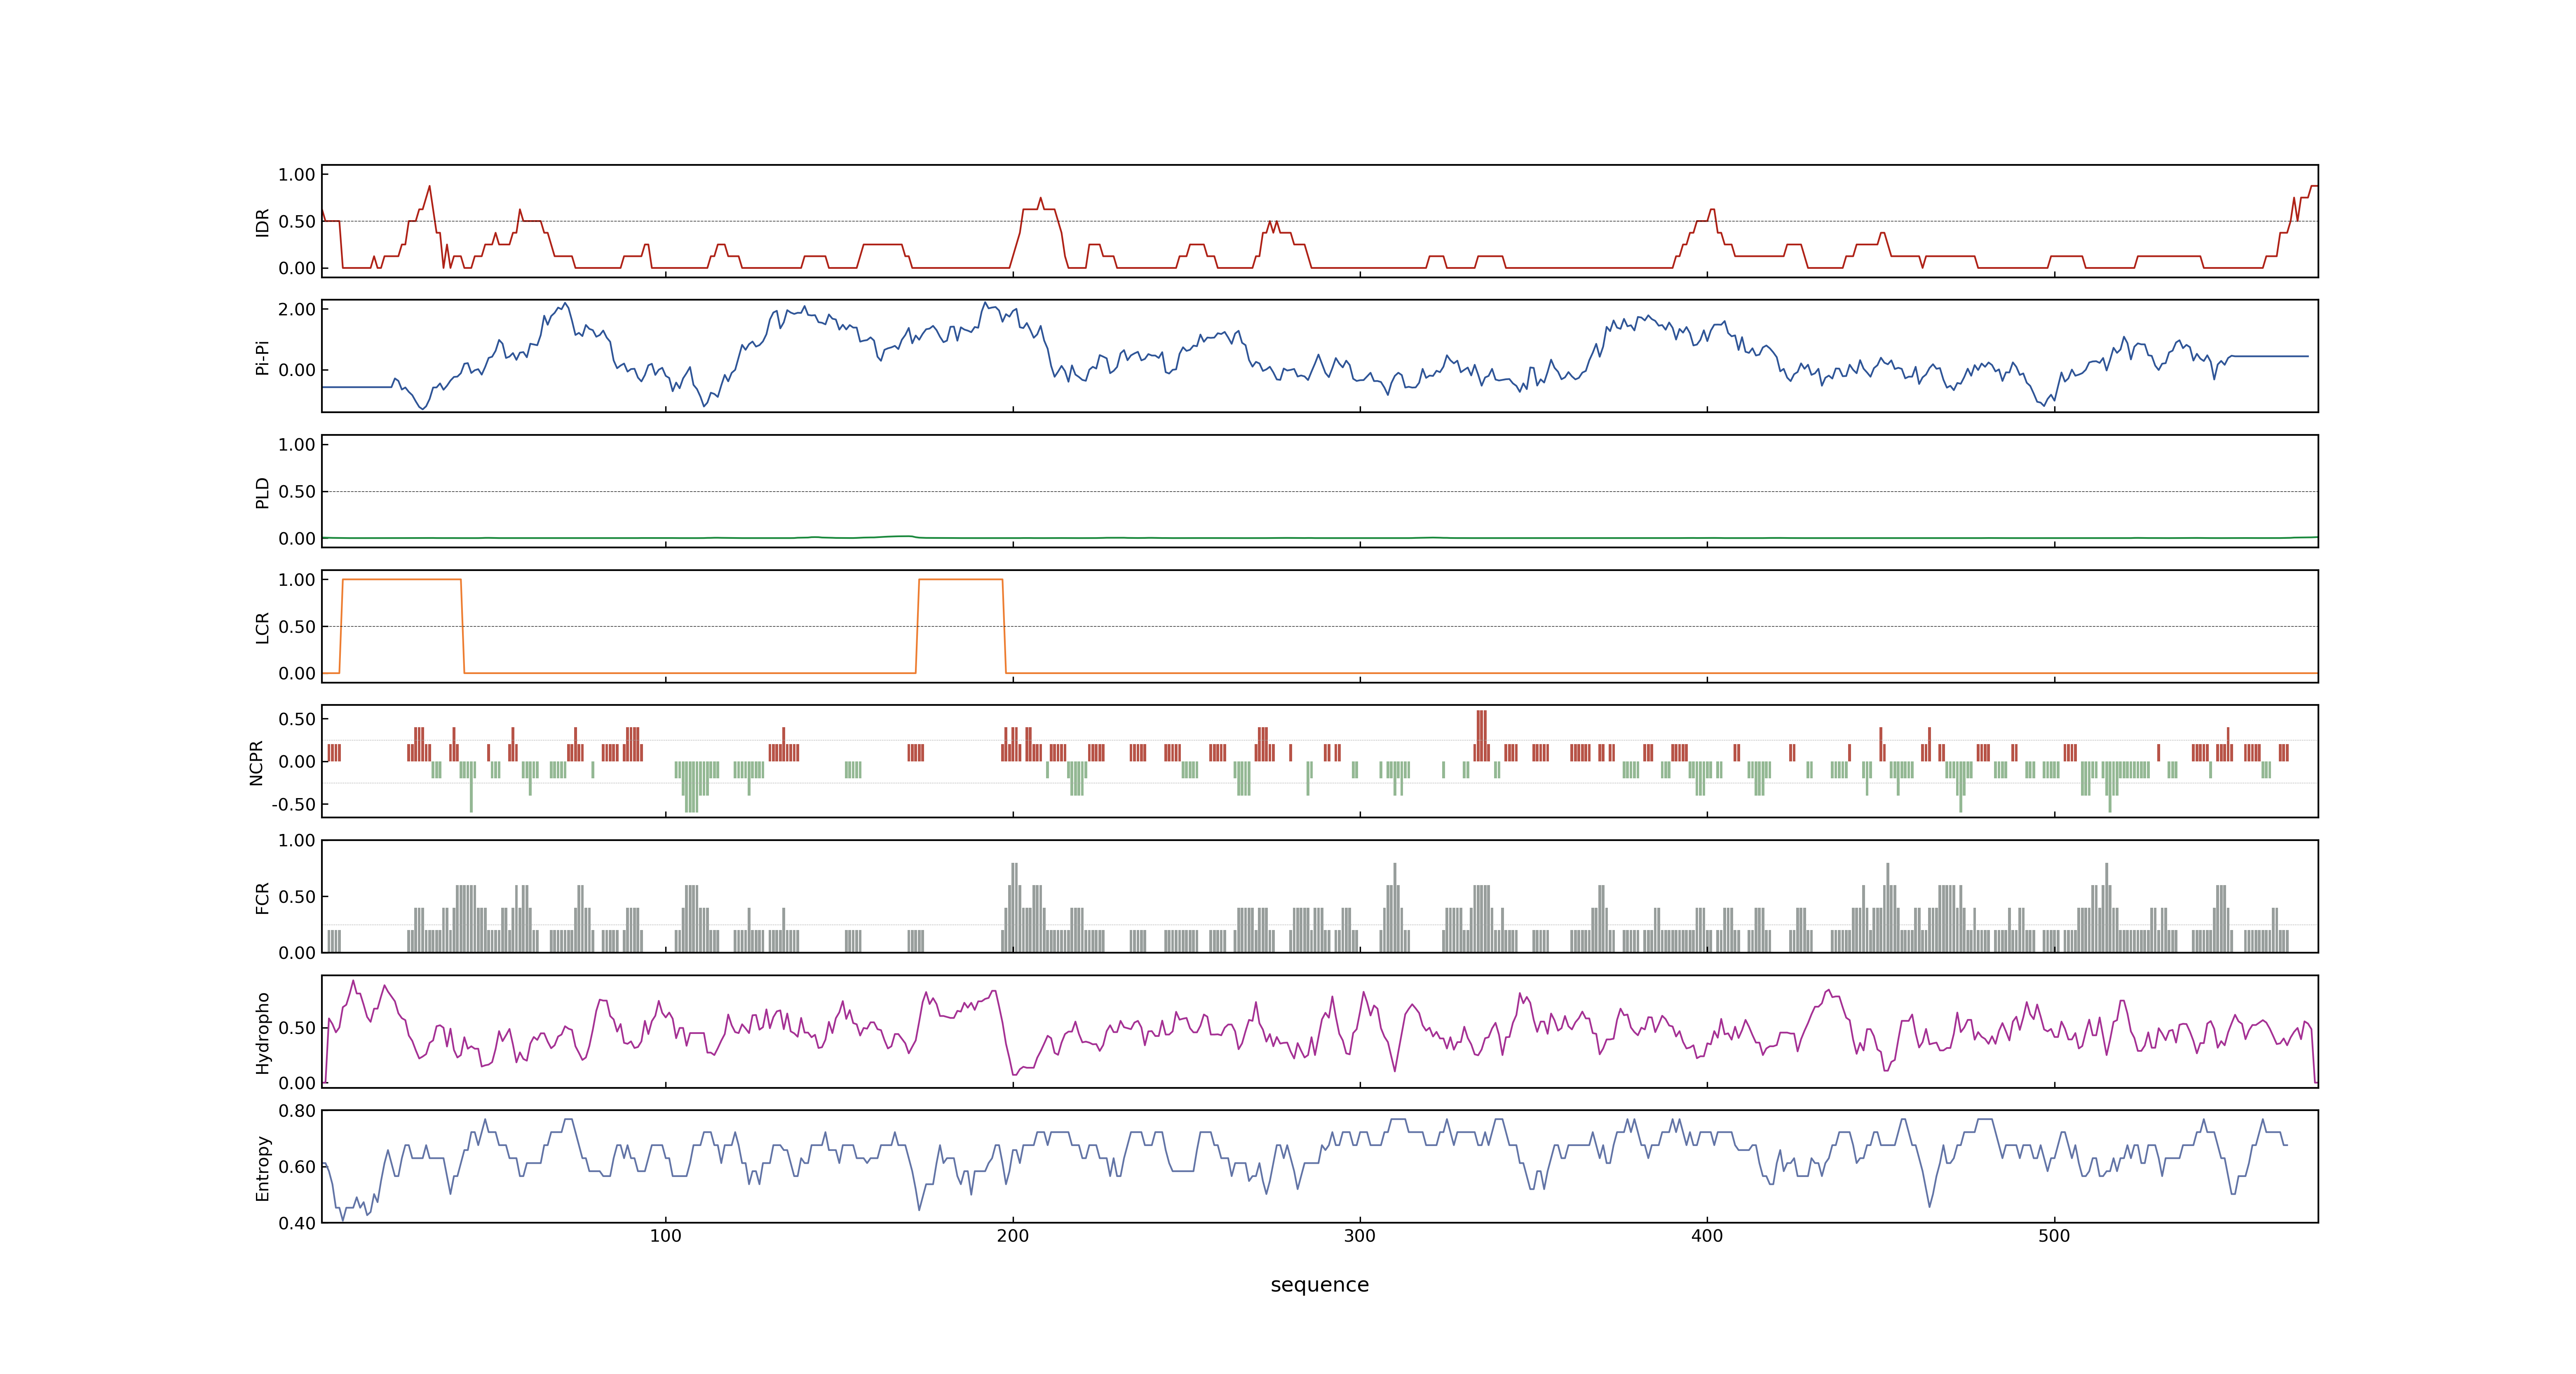Click the first orange LCR plateau

402,580
